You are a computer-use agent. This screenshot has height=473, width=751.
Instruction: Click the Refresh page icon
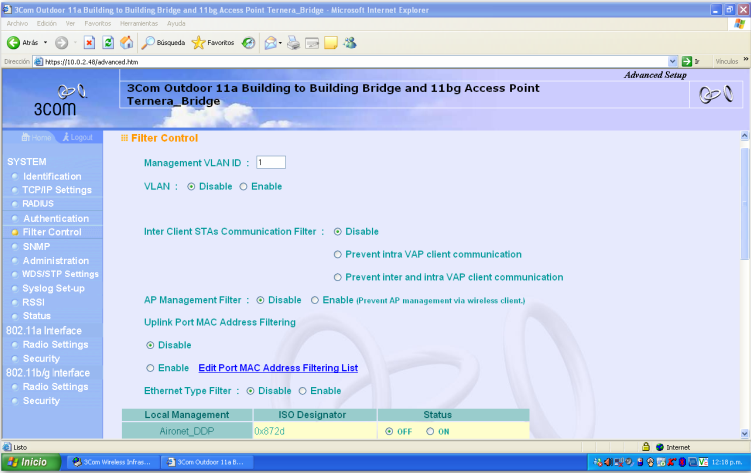point(108,43)
